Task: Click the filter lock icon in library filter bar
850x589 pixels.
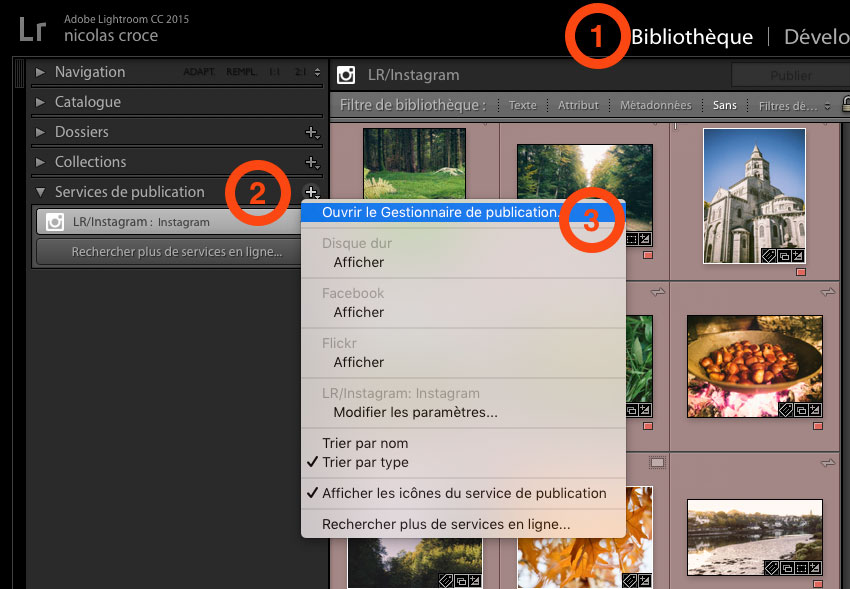Action: pyautogui.click(x=845, y=104)
